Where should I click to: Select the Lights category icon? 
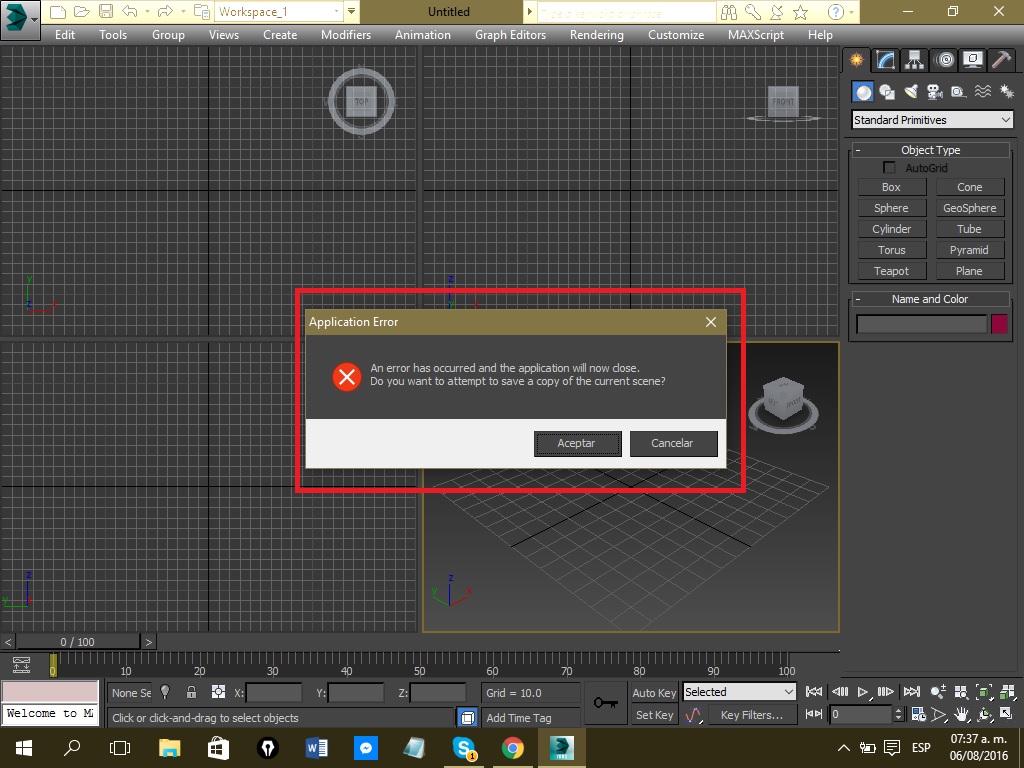(911, 92)
